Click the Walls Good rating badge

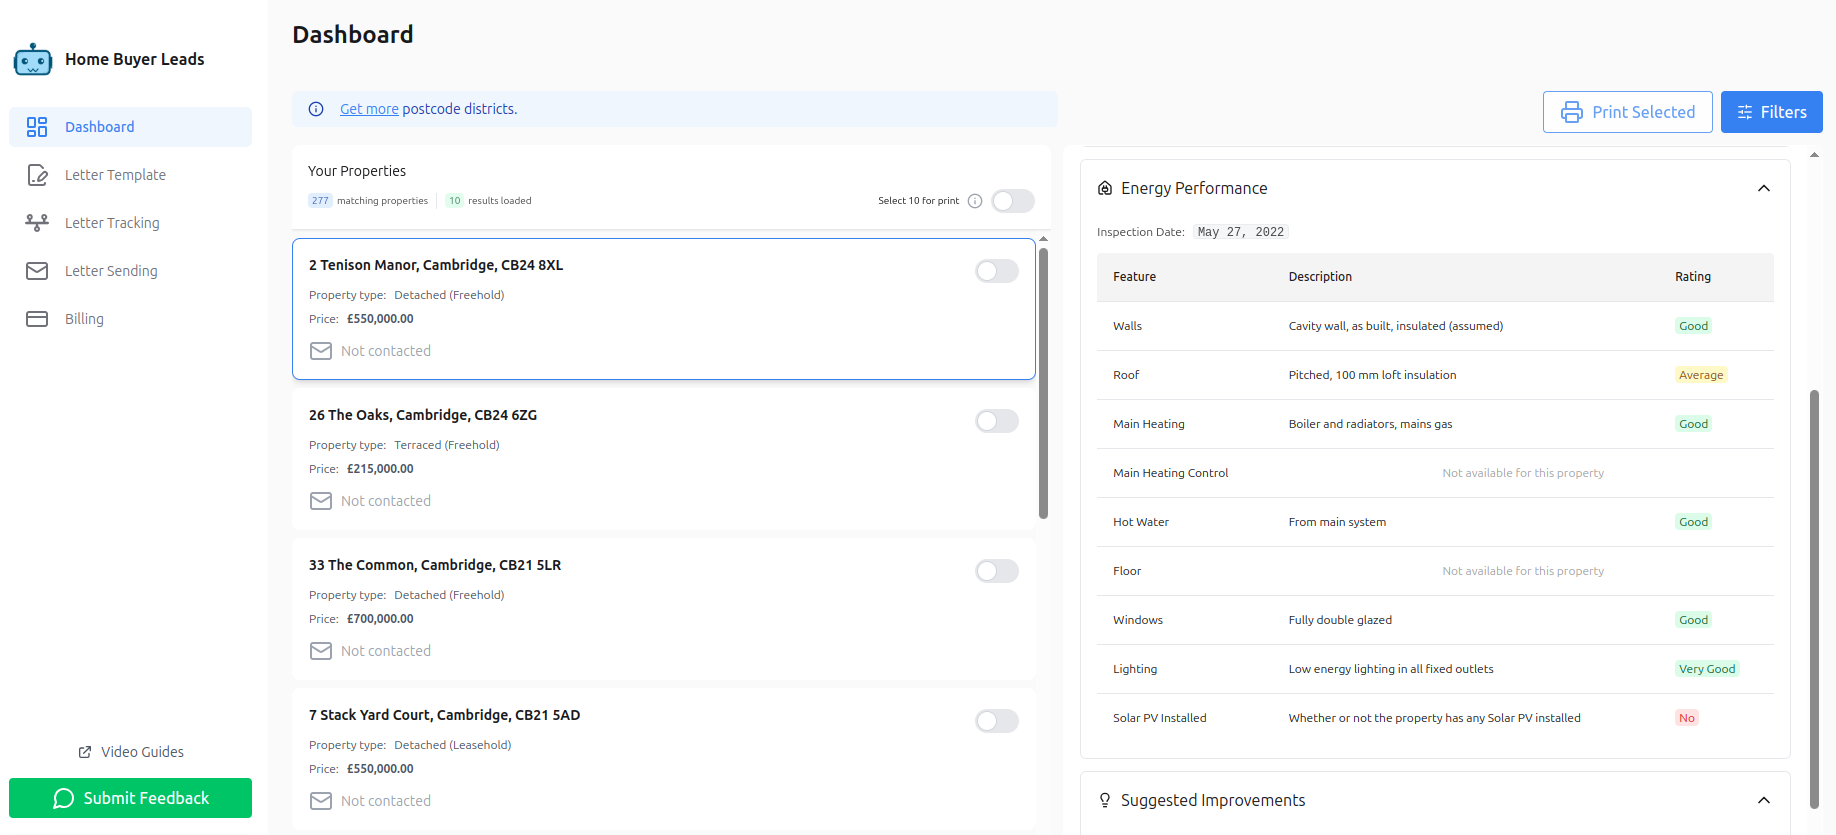click(x=1693, y=326)
